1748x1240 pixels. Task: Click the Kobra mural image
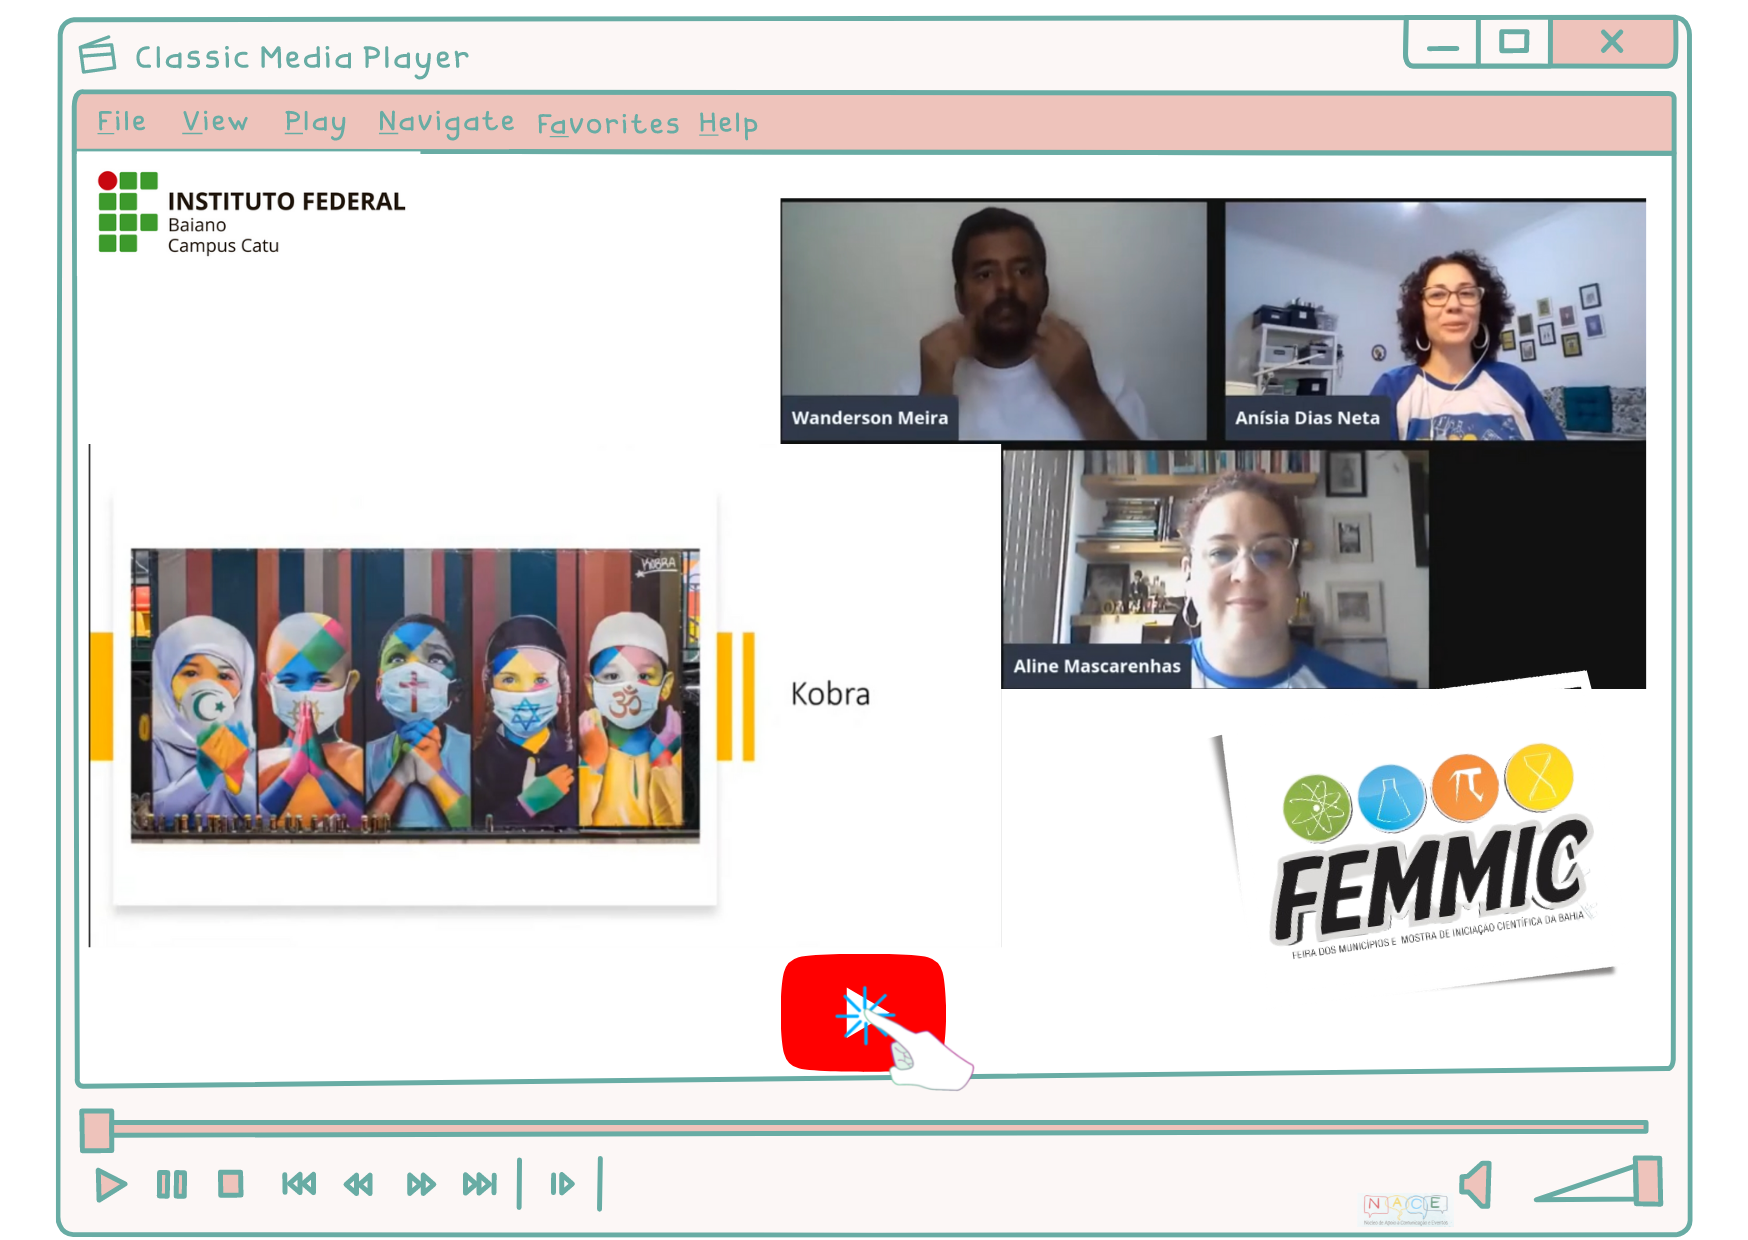click(x=415, y=695)
